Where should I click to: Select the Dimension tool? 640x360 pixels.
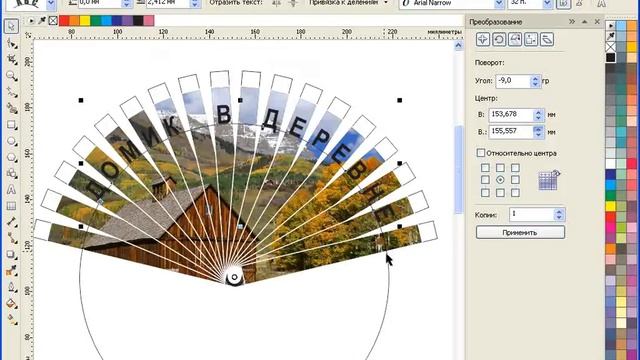tap(11, 222)
